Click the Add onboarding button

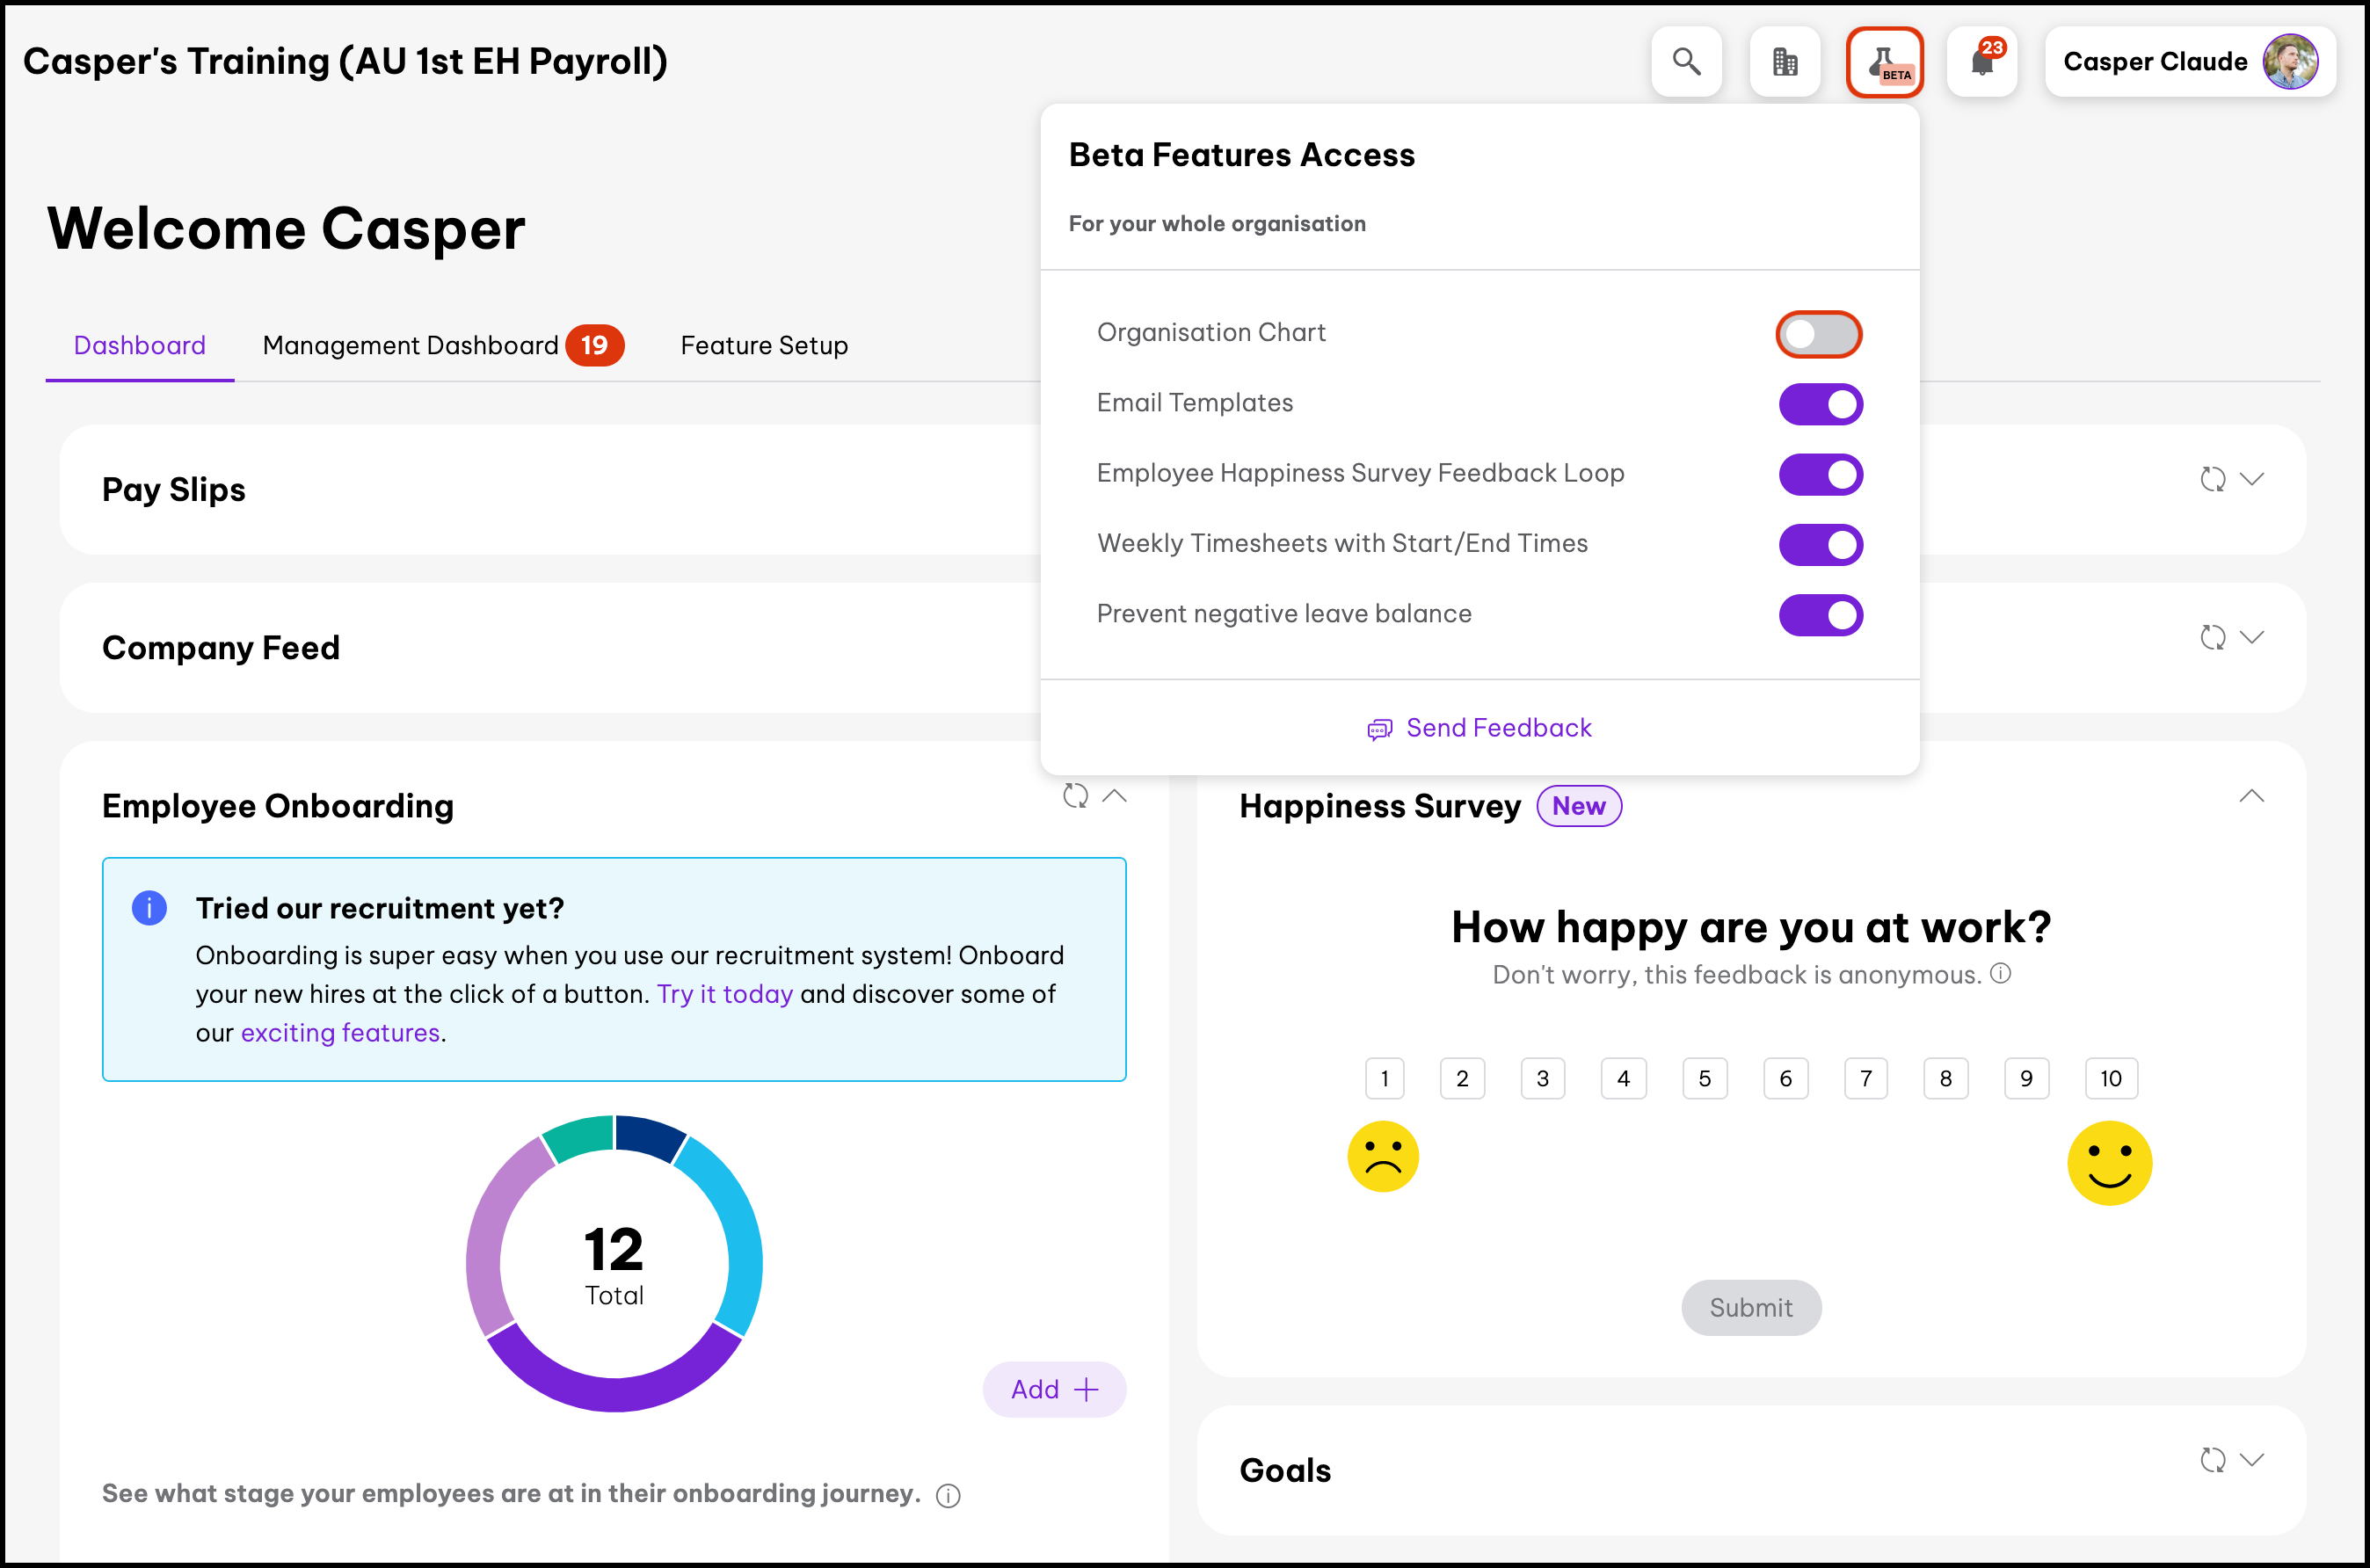coord(1054,1389)
